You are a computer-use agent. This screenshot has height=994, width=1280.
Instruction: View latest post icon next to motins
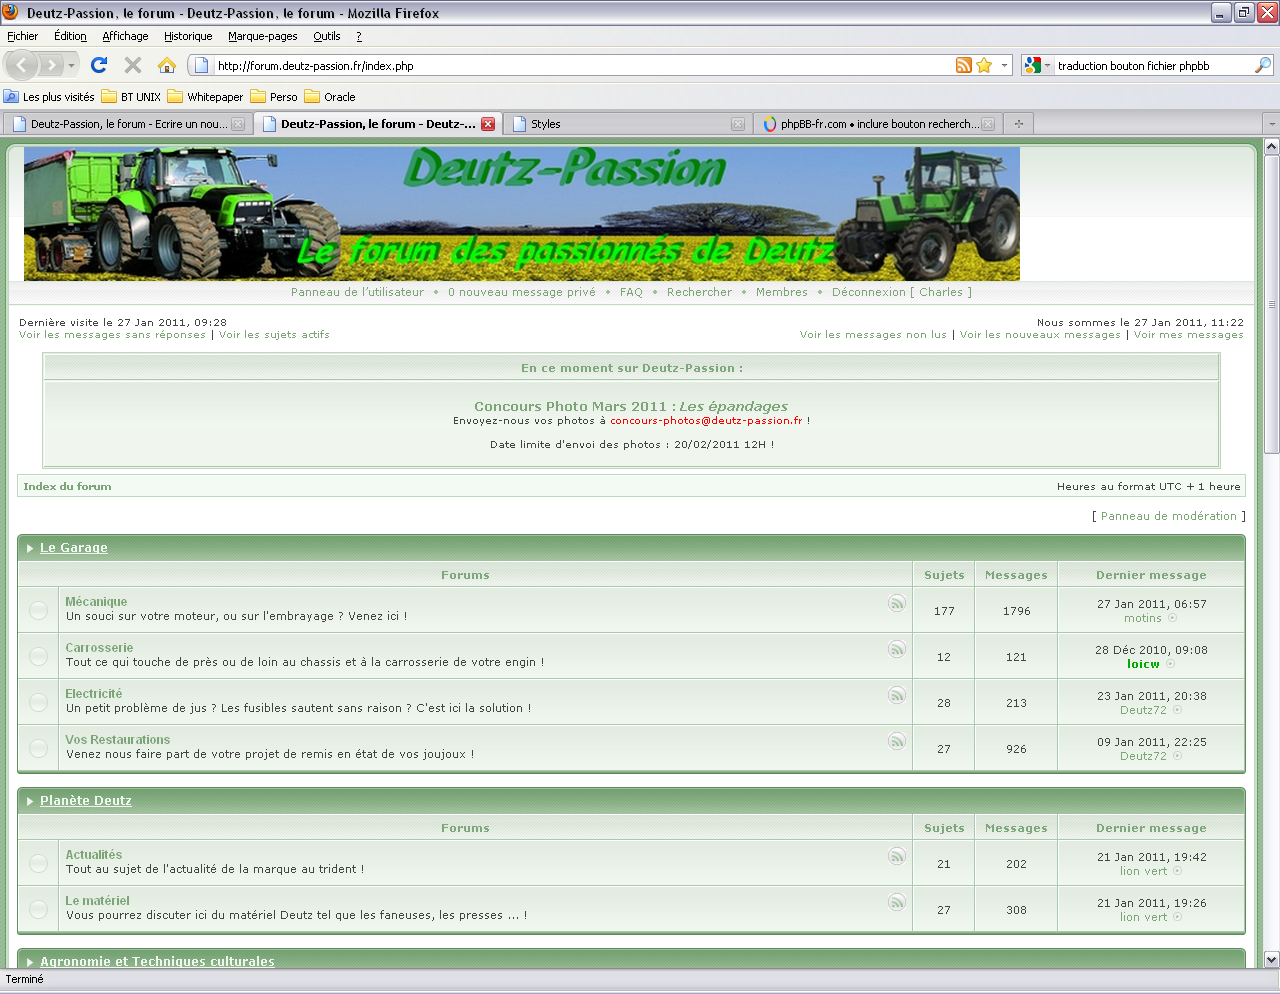1173,618
